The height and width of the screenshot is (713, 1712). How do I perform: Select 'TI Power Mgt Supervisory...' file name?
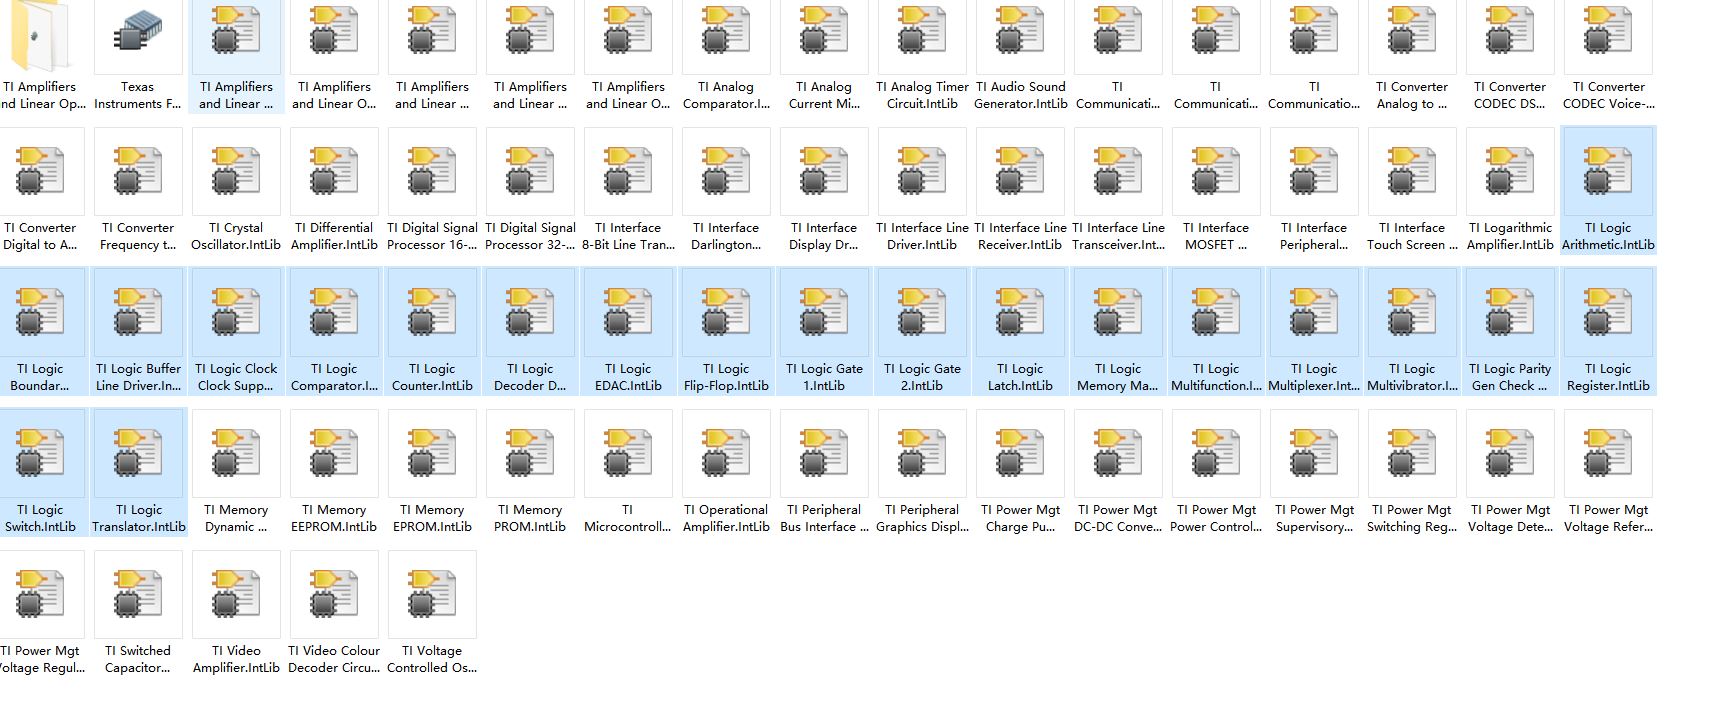(1314, 518)
